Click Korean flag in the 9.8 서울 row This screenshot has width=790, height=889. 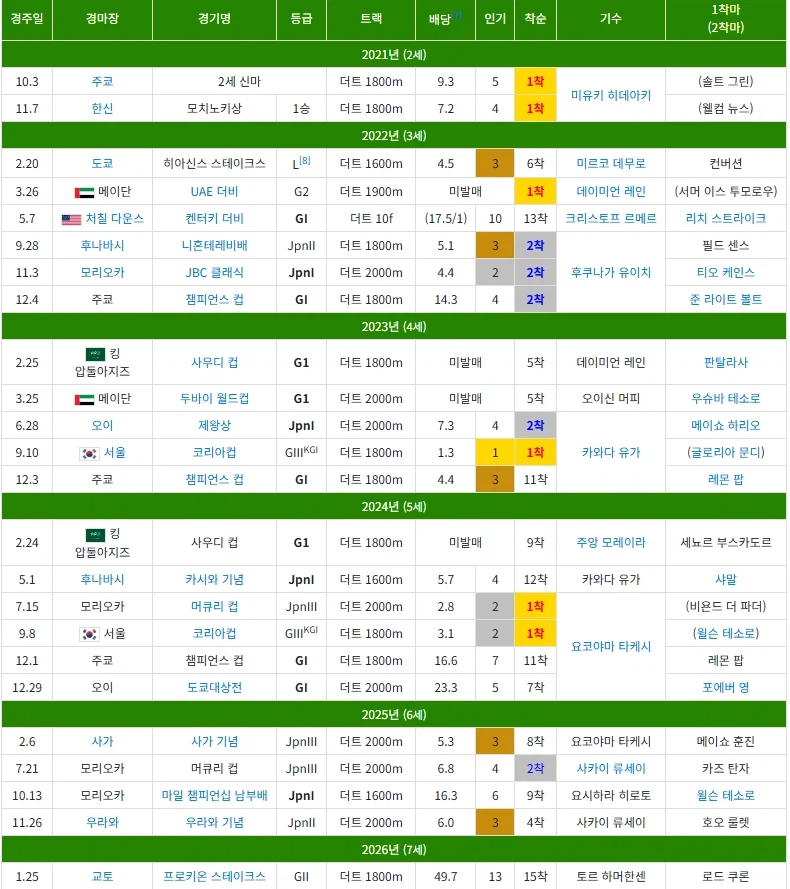pyautogui.click(x=89, y=633)
